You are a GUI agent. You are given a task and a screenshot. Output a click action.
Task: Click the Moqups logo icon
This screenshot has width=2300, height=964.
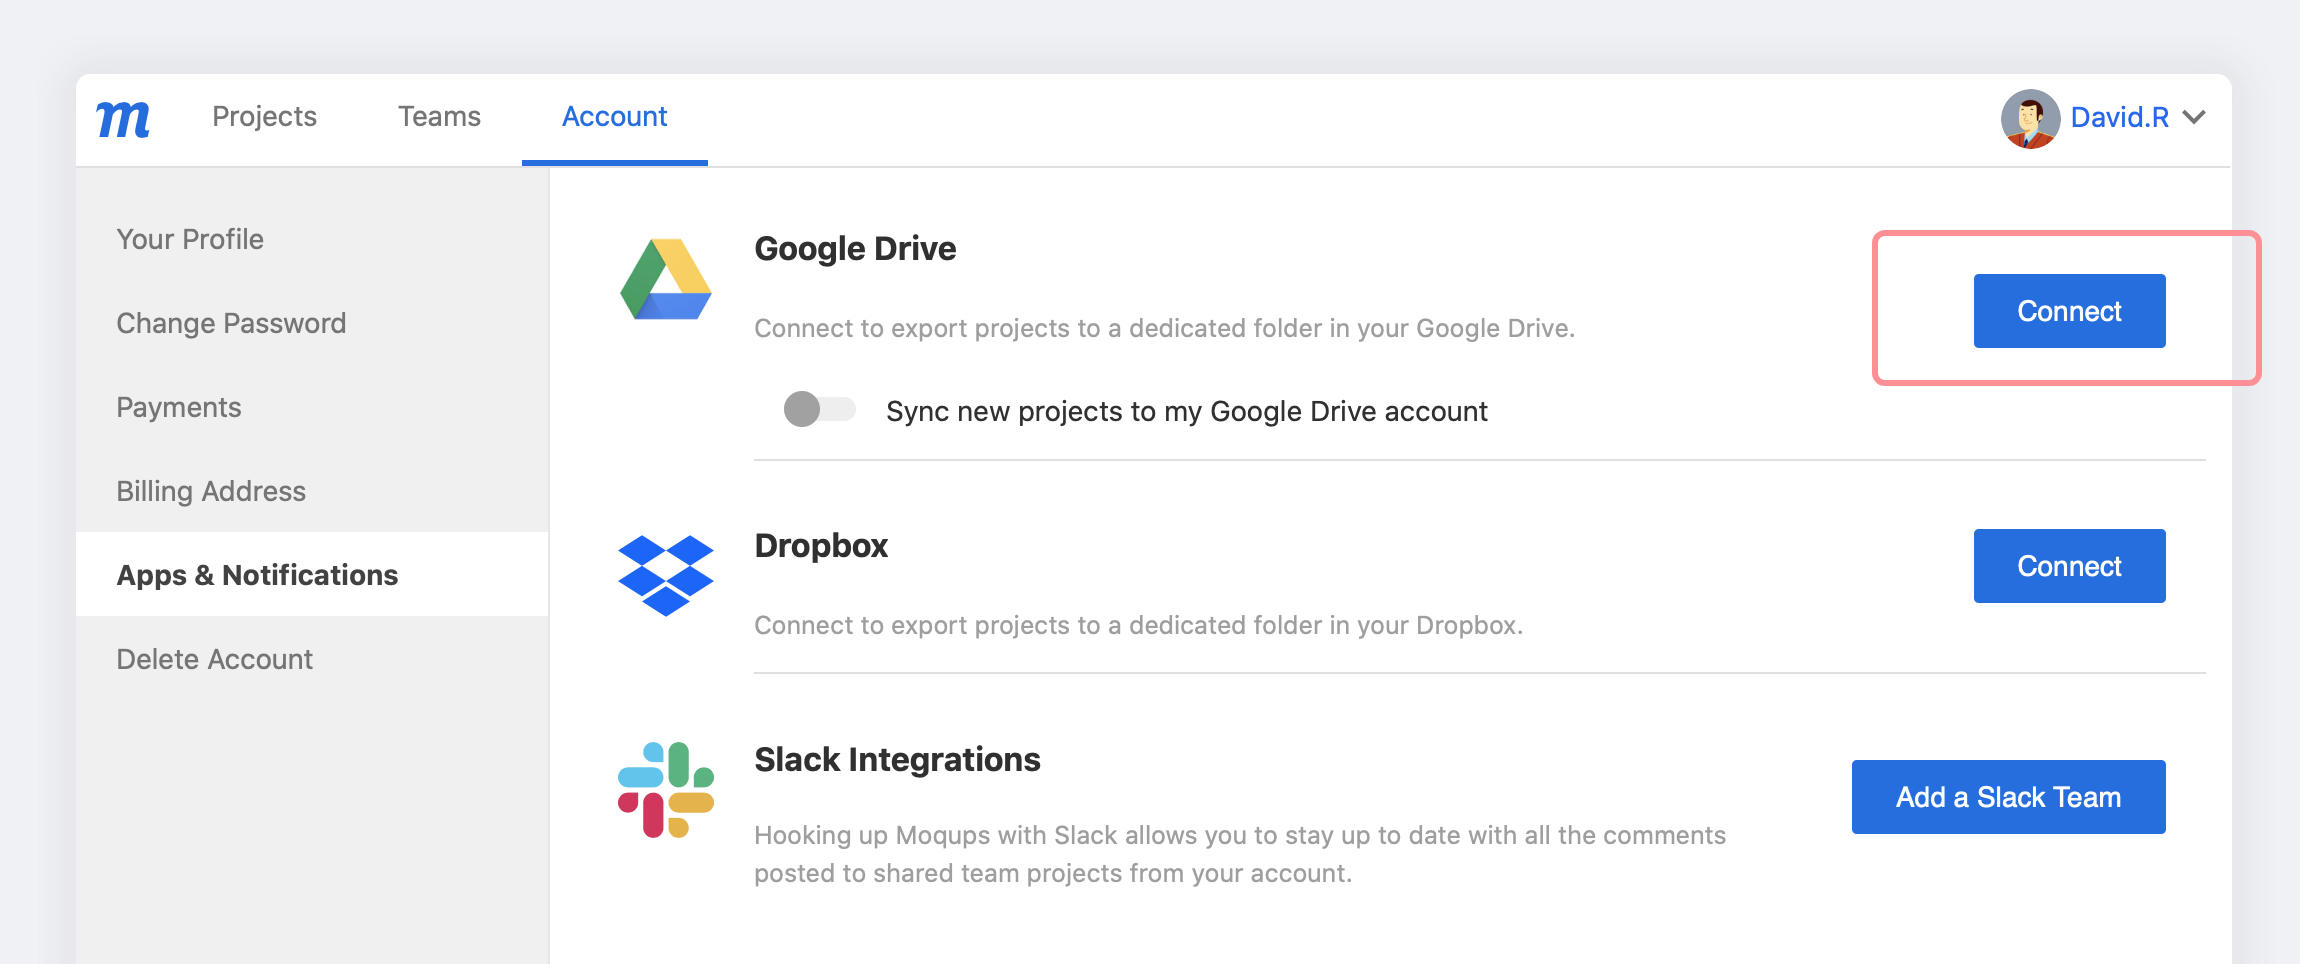tap(122, 117)
